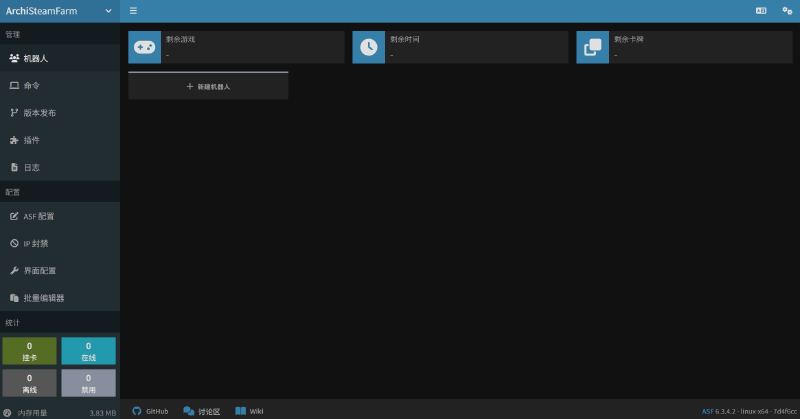Viewport: 800px width, 419px height.
Task: Click the 新建机器人 add button
Action: click(208, 86)
